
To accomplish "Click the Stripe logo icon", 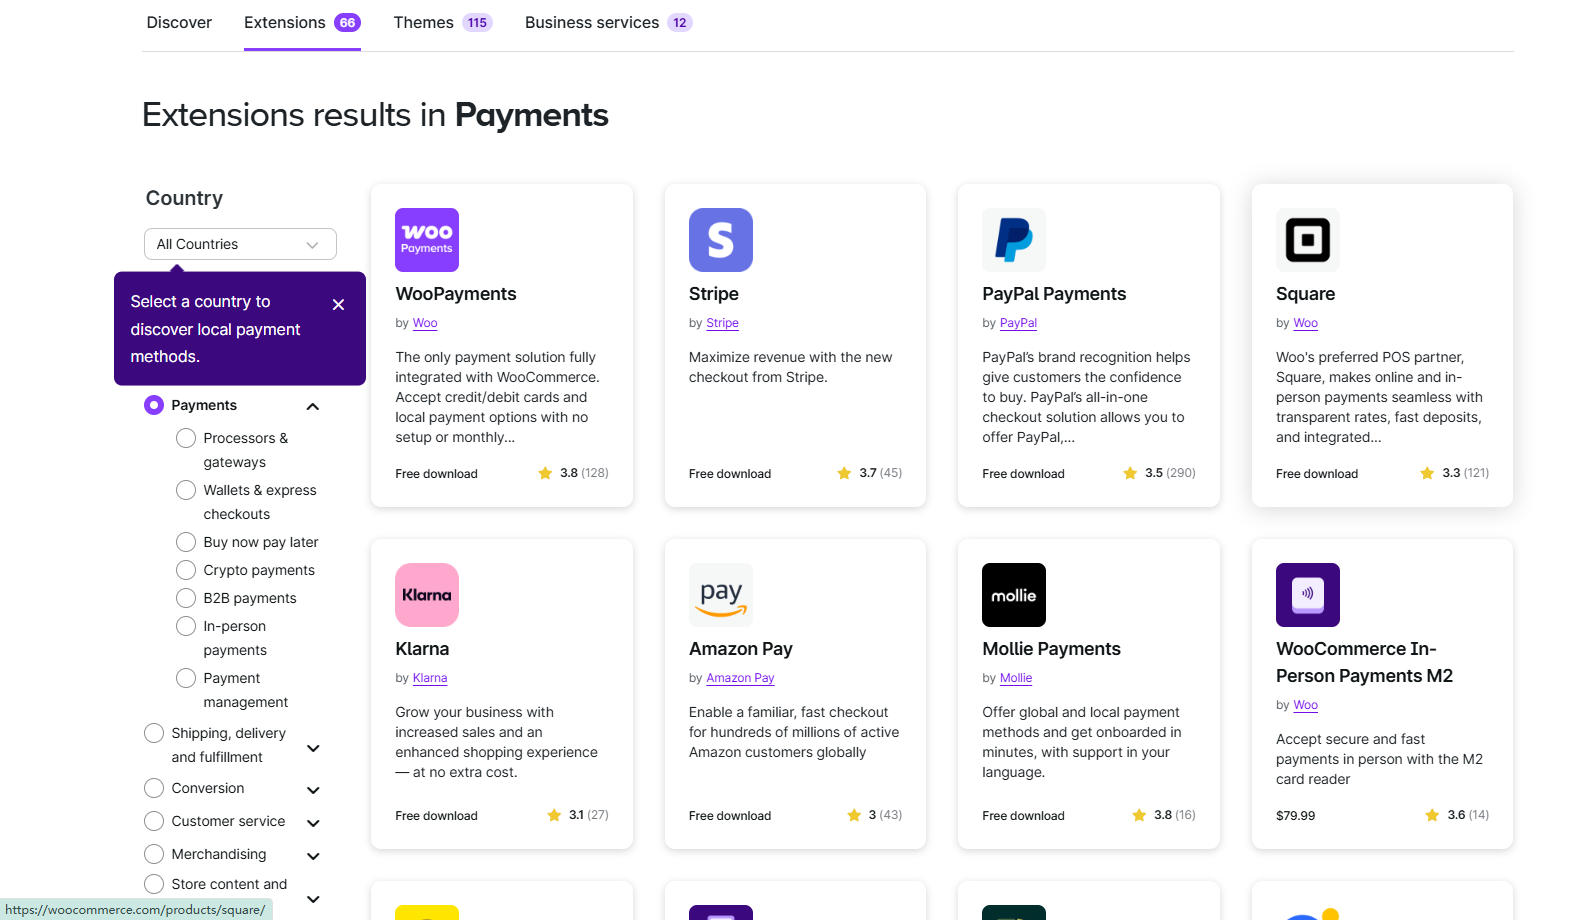I will (x=720, y=240).
